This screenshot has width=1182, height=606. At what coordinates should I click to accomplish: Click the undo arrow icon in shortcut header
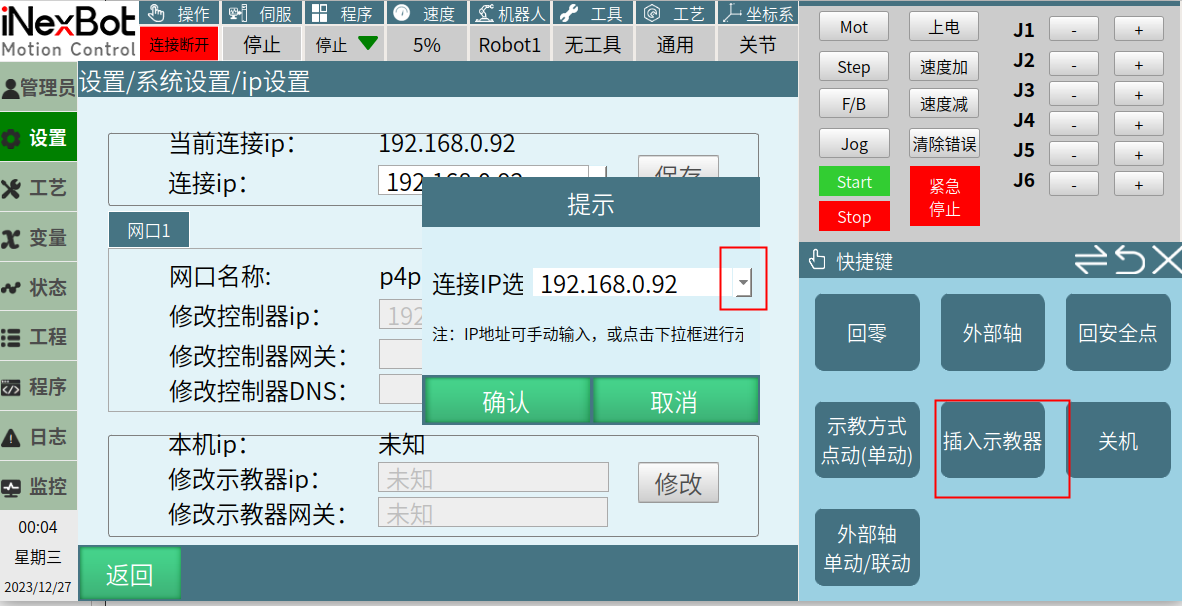pos(1129,261)
